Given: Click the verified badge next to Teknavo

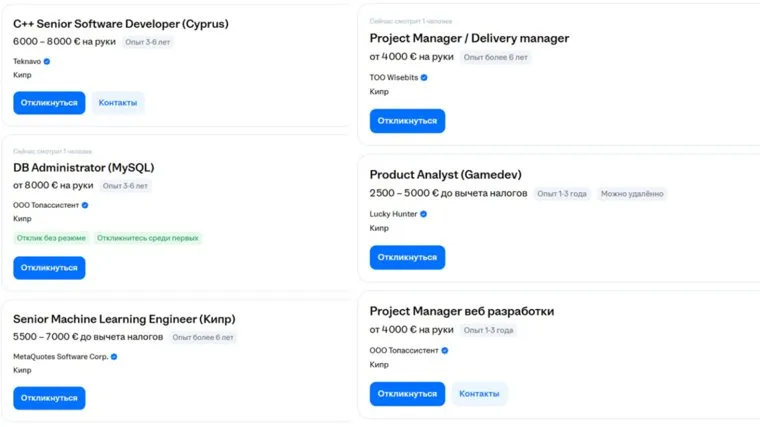Looking at the screenshot, I should (x=47, y=61).
